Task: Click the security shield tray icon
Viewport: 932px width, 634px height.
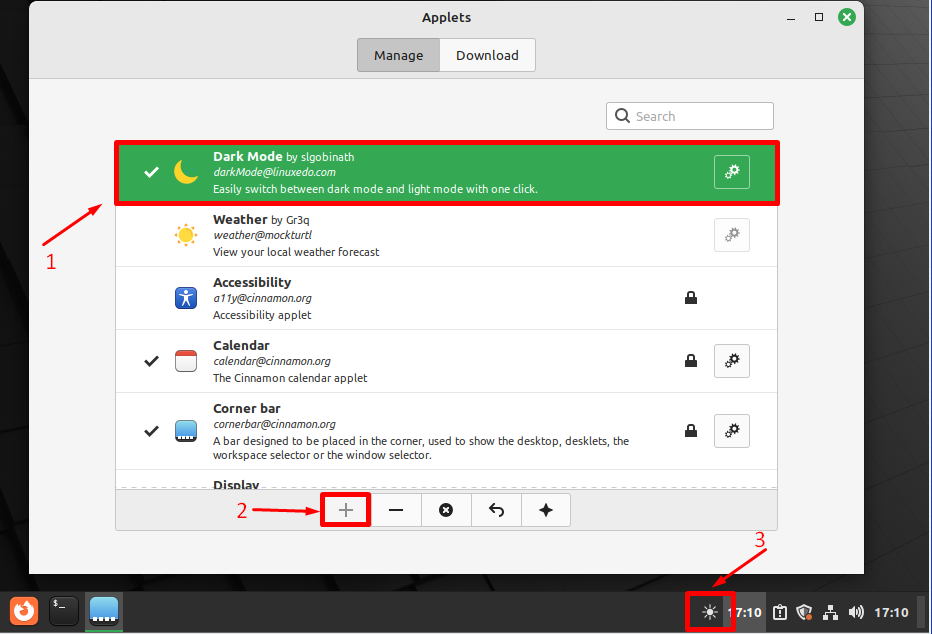Action: click(804, 612)
